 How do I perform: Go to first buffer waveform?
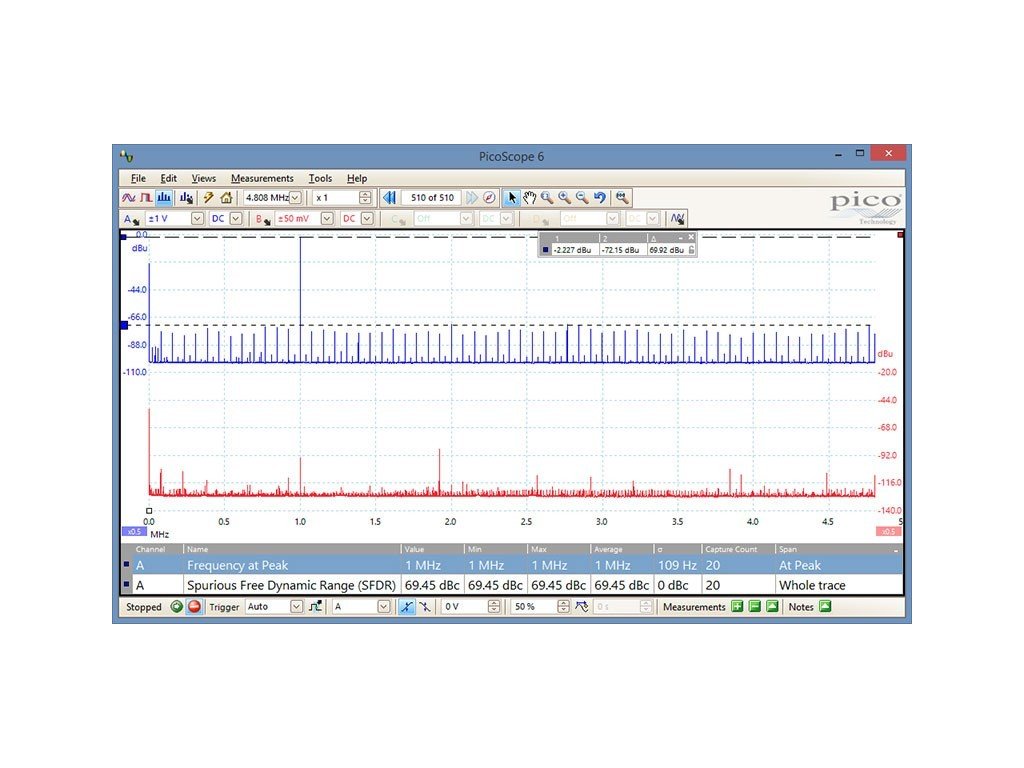pyautogui.click(x=389, y=198)
